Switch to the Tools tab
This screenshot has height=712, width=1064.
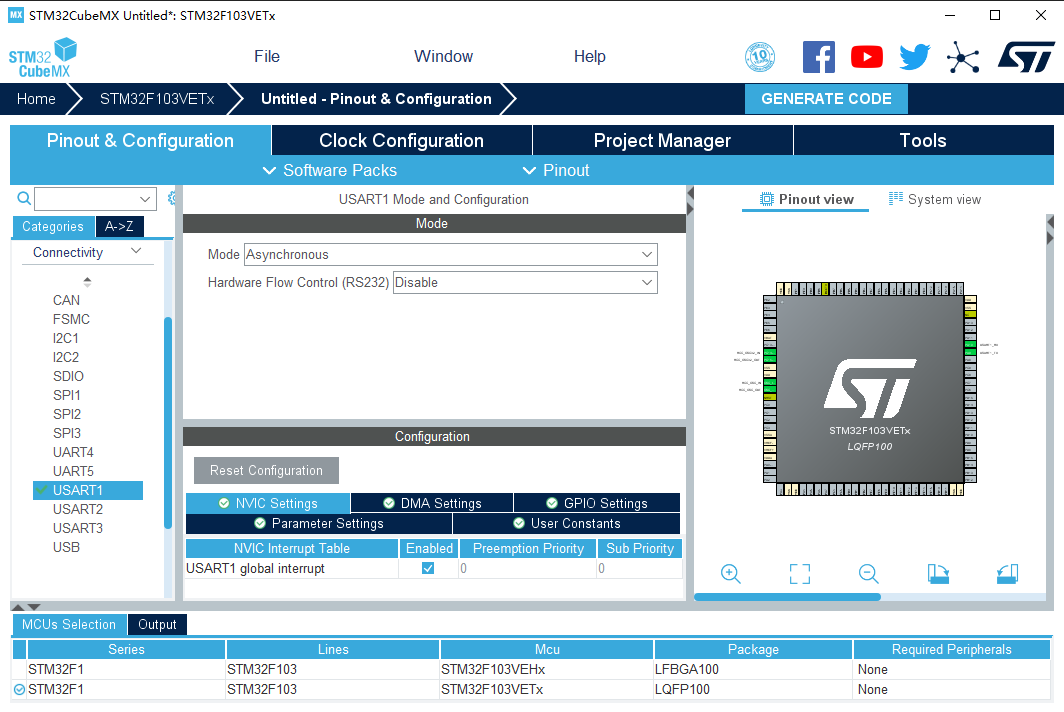coord(923,140)
